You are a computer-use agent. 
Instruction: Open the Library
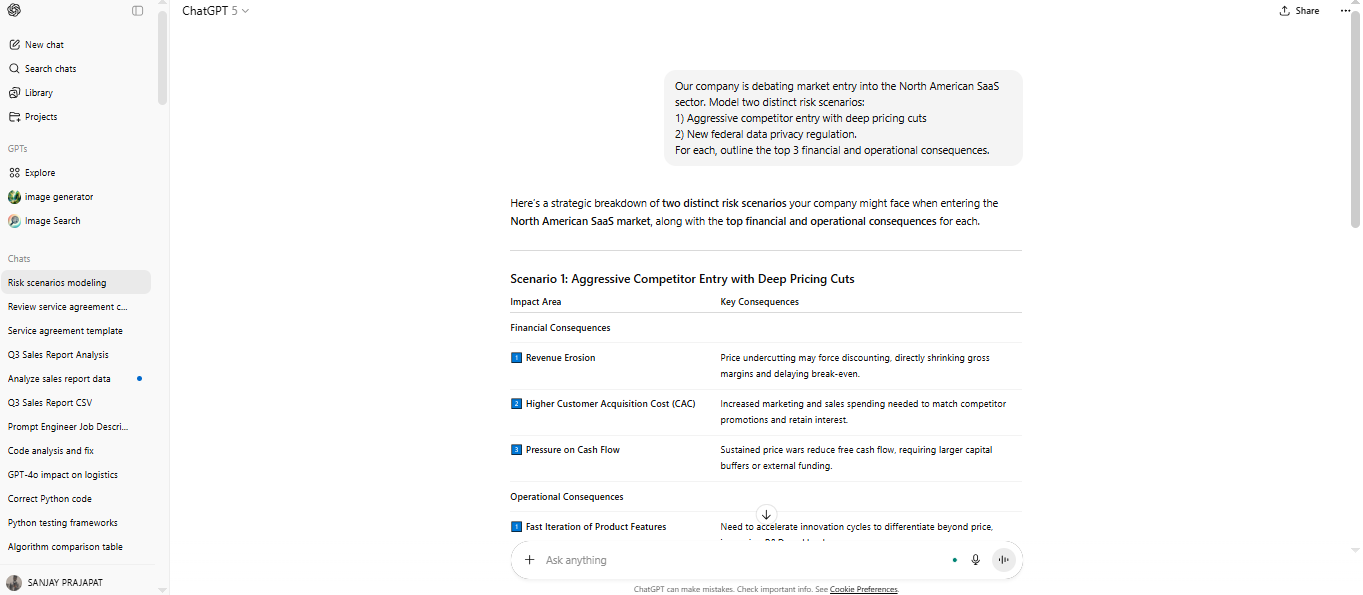39,93
